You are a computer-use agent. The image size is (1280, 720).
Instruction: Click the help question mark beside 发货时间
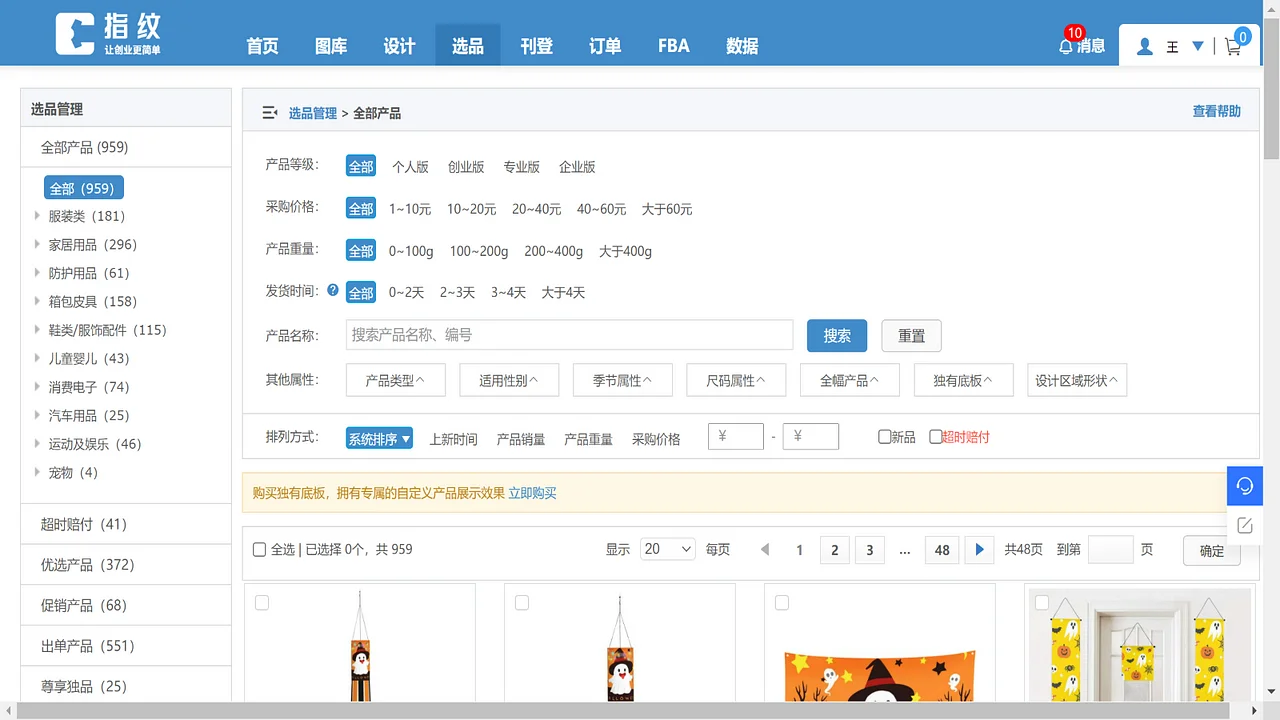pos(332,290)
